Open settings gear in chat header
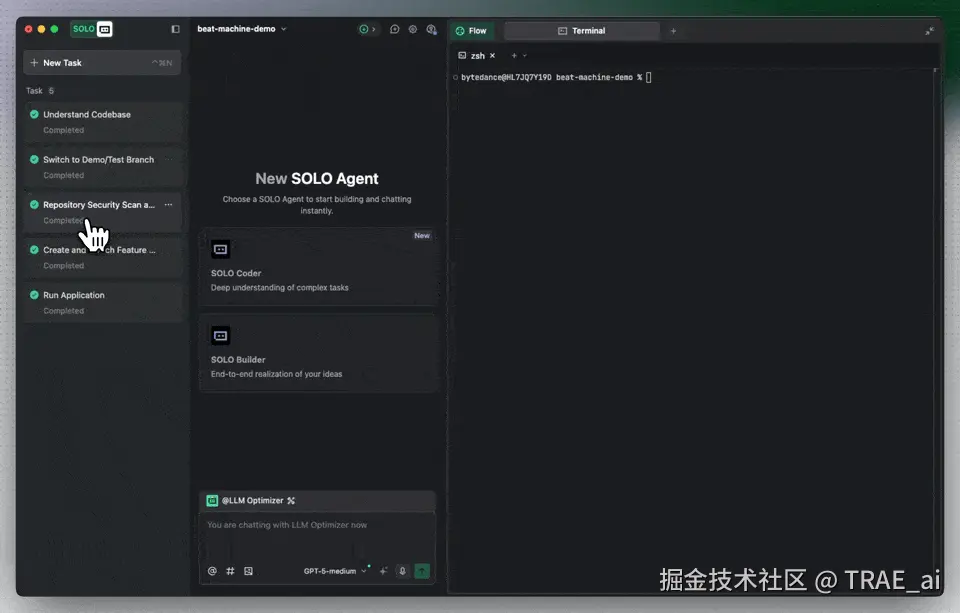Image resolution: width=960 pixels, height=613 pixels. pos(413,29)
